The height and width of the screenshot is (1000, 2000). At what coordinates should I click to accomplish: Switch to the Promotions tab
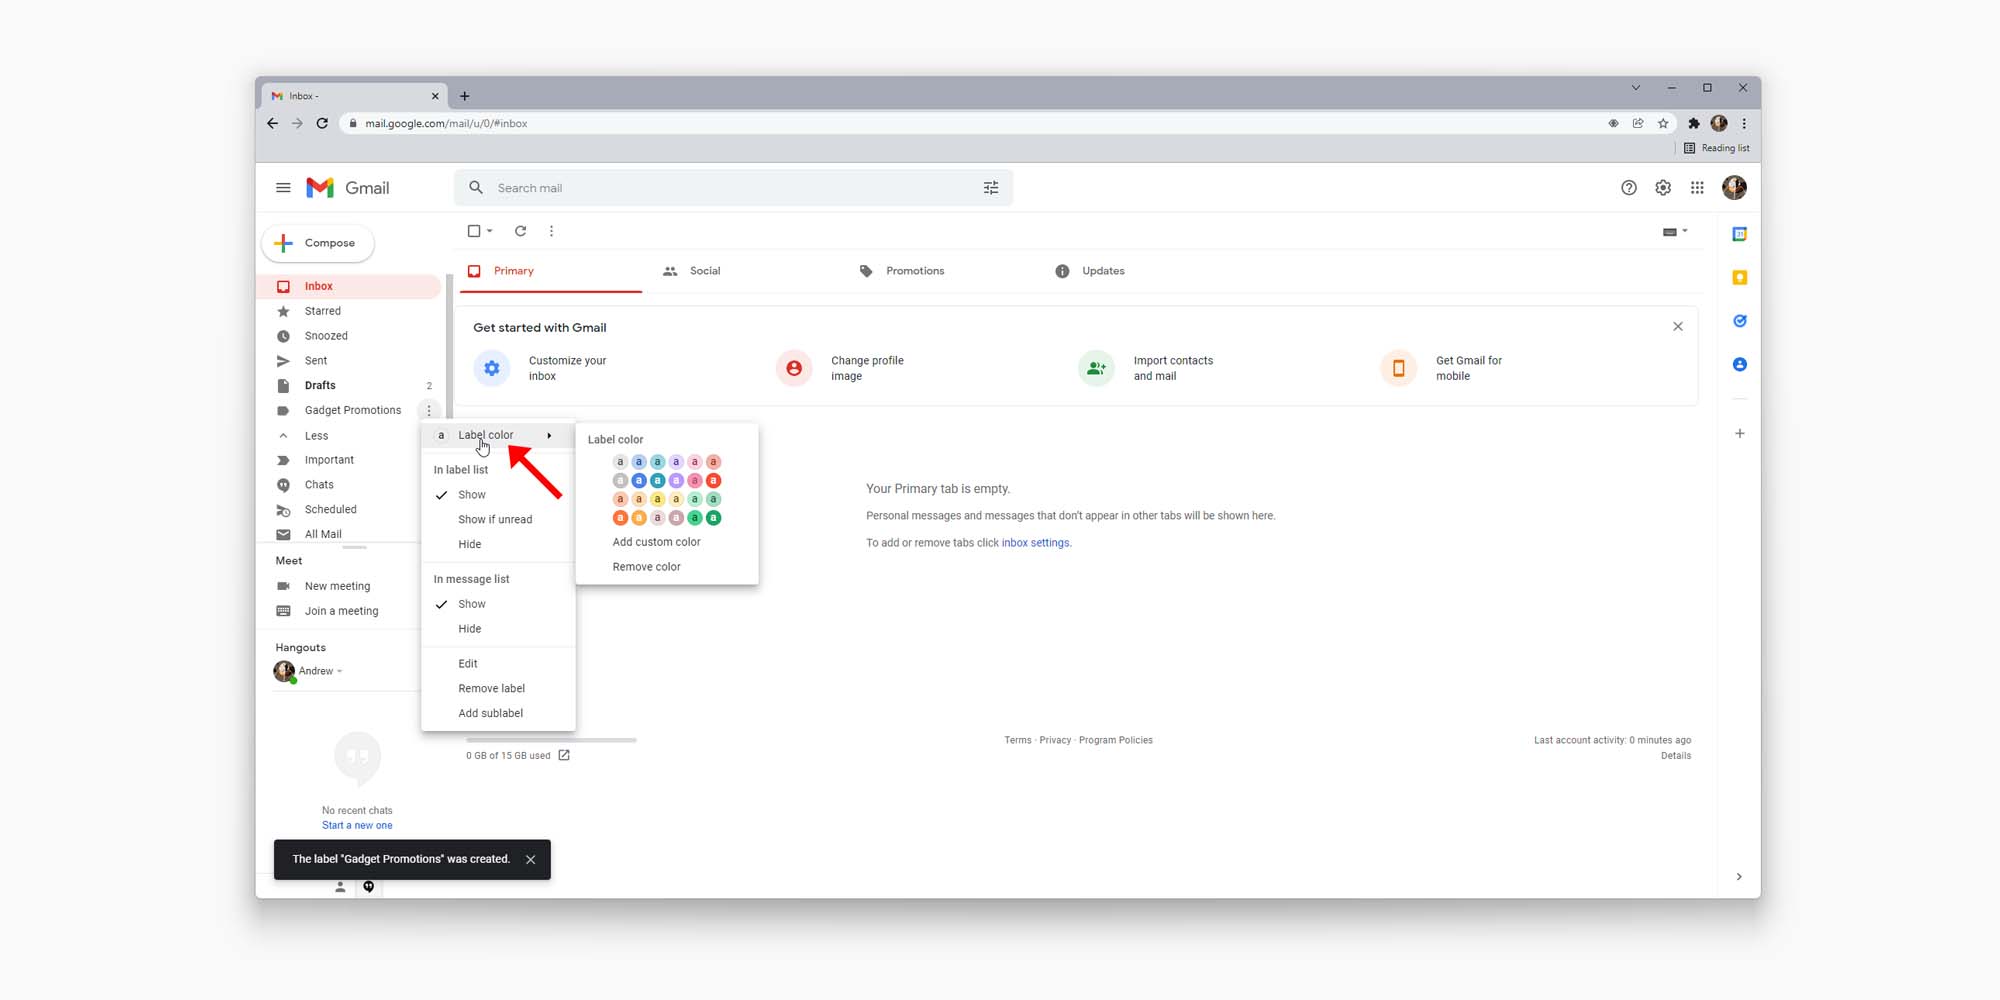tap(914, 271)
